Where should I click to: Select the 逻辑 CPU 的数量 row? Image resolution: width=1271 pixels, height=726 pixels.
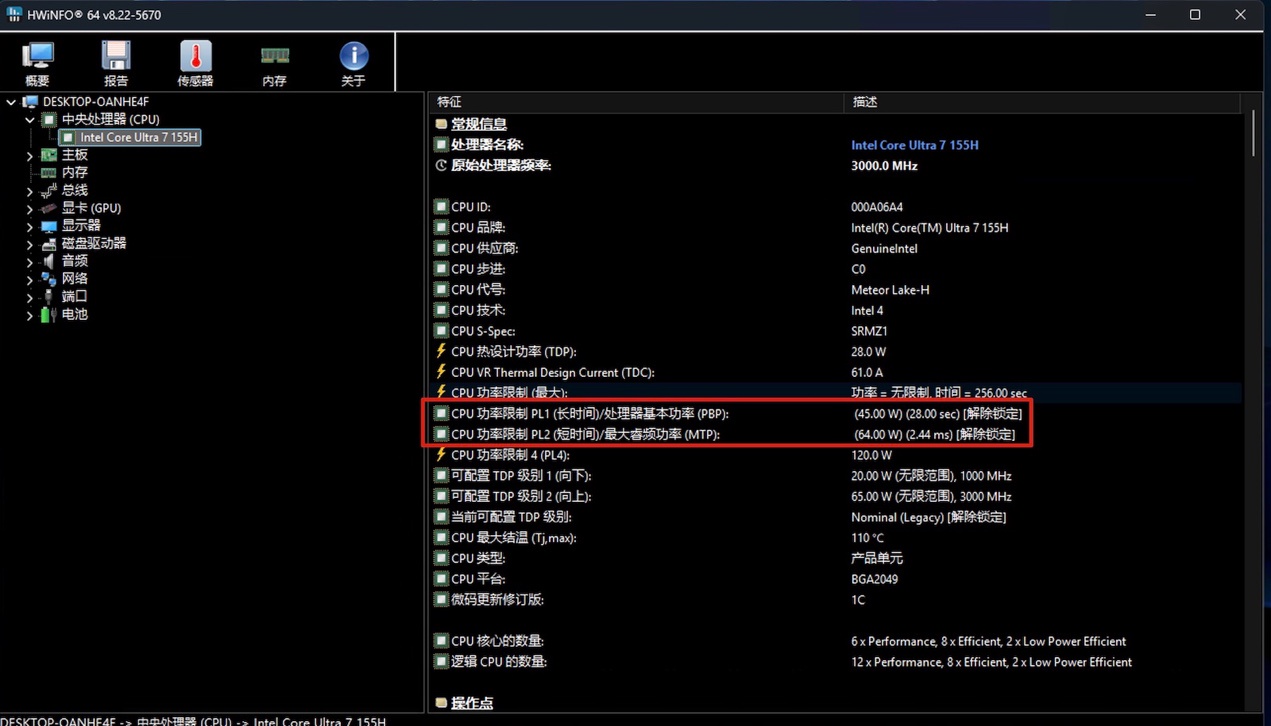click(837, 662)
